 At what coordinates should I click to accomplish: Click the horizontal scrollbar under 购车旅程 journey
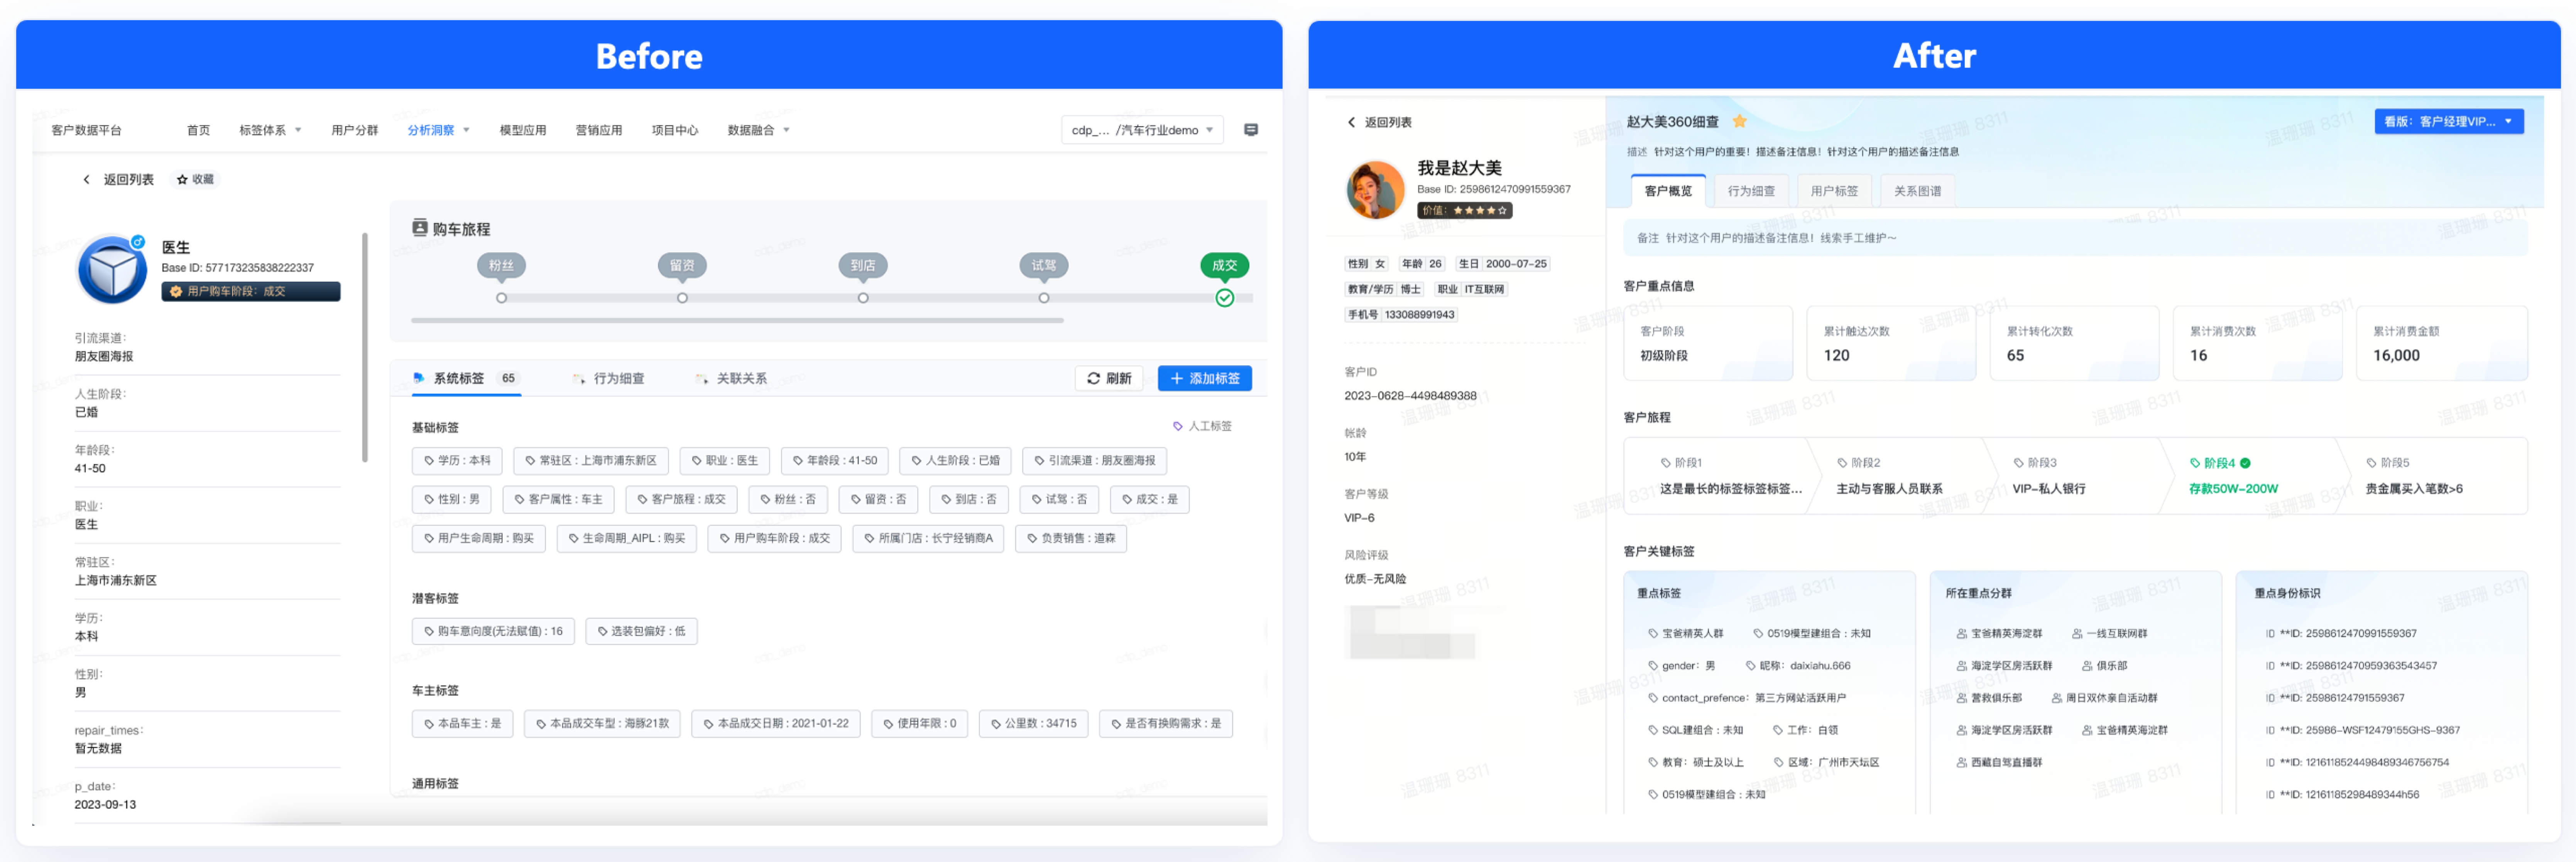[x=737, y=321]
